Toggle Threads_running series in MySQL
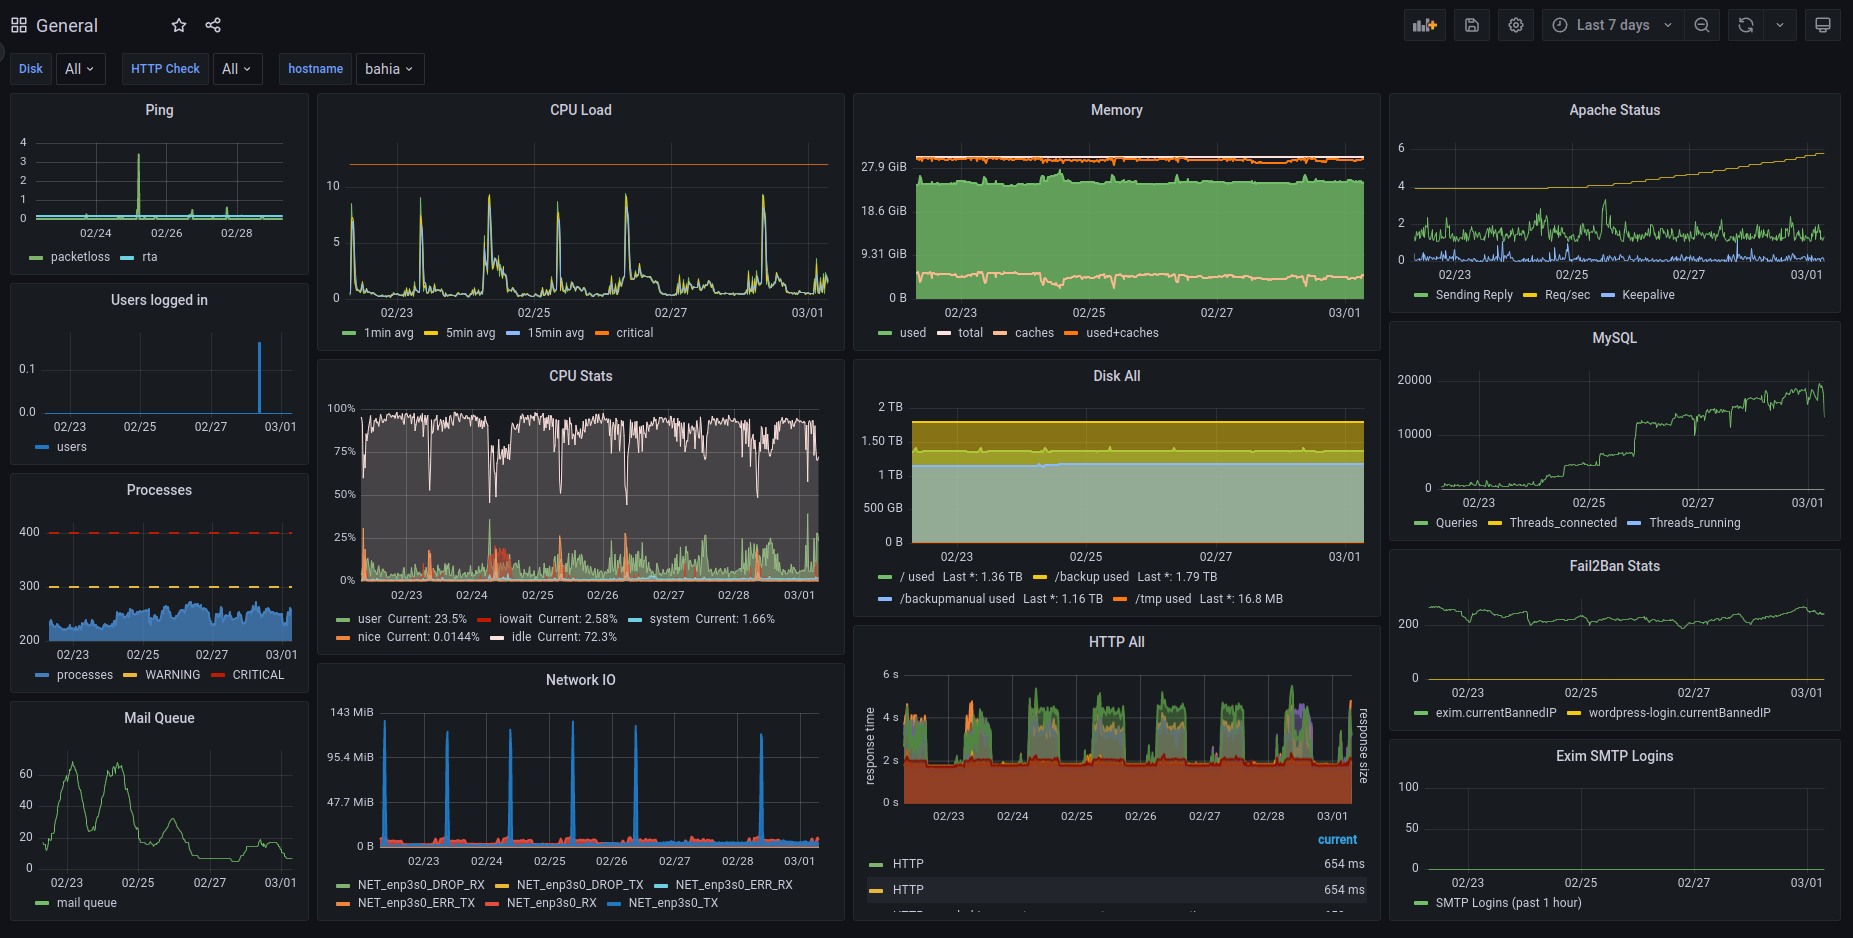 pyautogui.click(x=1694, y=523)
